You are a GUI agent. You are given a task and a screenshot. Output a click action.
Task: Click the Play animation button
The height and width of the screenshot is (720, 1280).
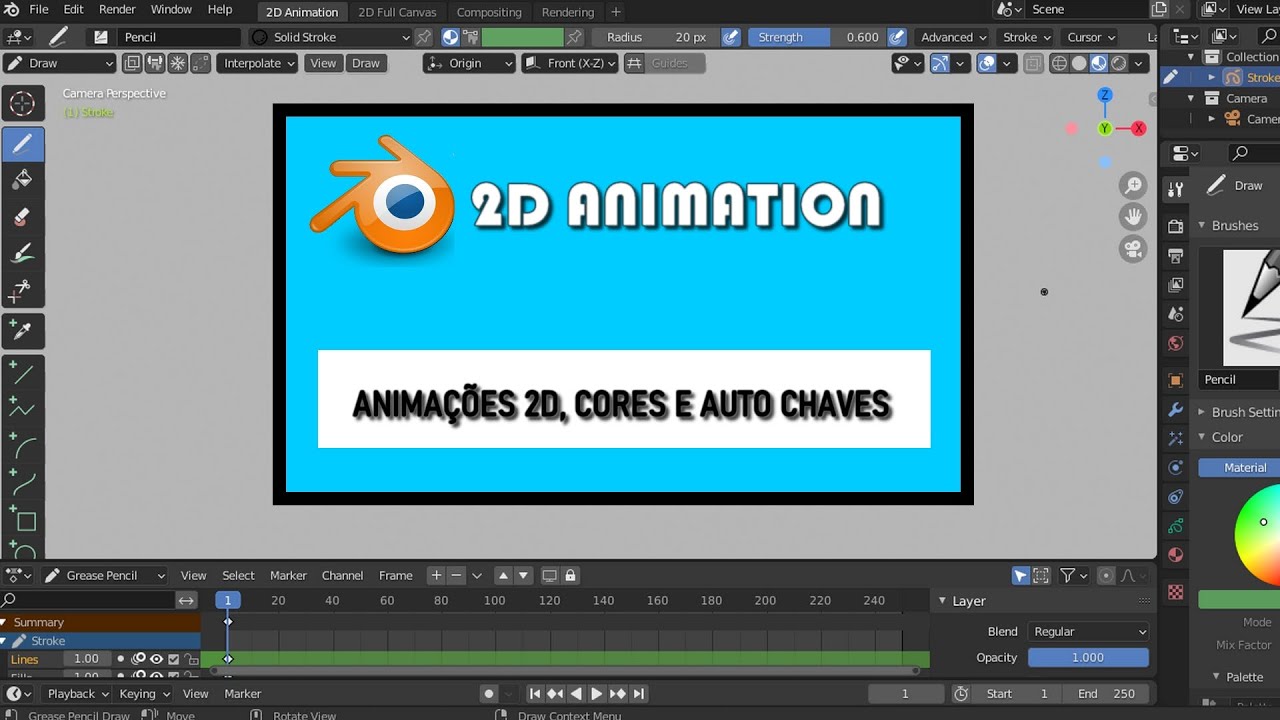(597, 694)
